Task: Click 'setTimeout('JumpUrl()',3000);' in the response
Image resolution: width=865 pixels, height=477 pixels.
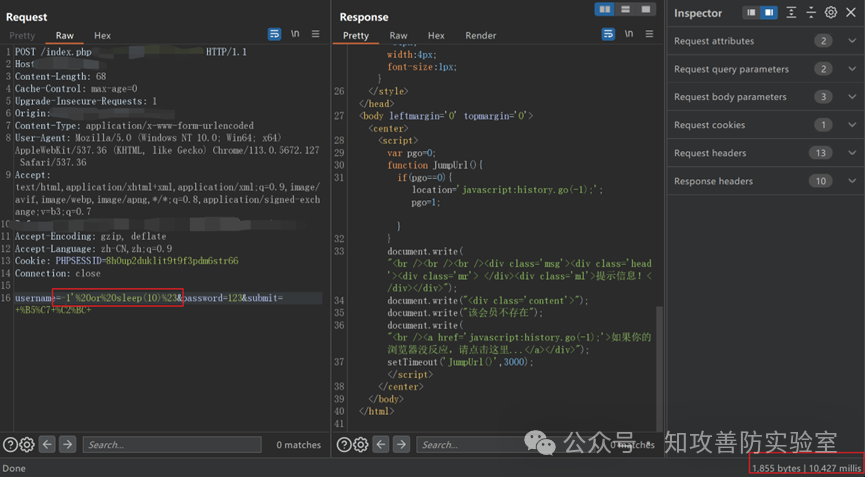Action: click(461, 362)
